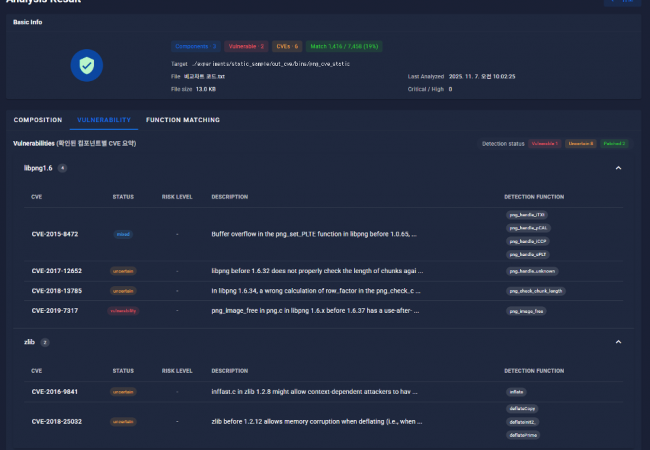The height and width of the screenshot is (450, 650).
Task: Click the red Vulnerable count badge
Action: (x=247, y=46)
